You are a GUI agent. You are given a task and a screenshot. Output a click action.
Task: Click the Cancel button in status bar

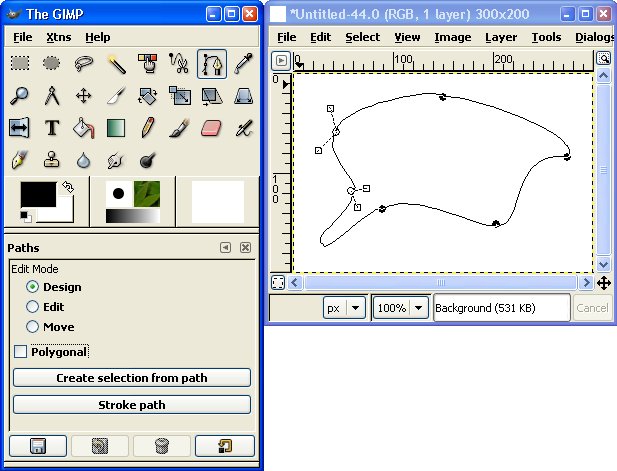click(x=592, y=308)
